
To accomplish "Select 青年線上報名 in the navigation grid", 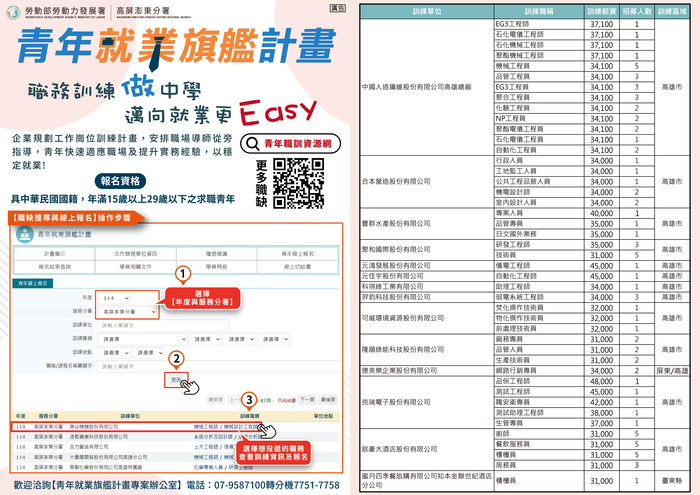I will [297, 254].
